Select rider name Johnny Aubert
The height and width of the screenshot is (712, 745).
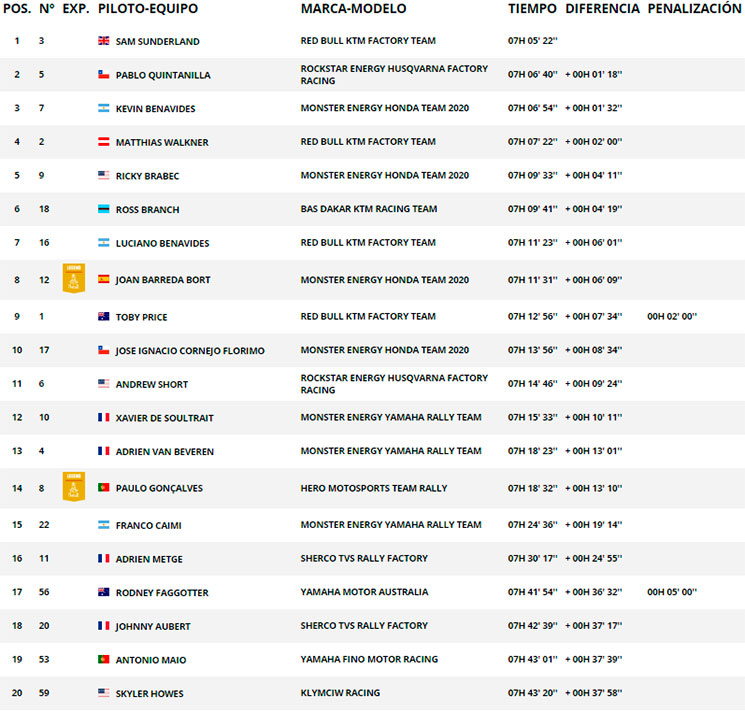[x=153, y=627]
